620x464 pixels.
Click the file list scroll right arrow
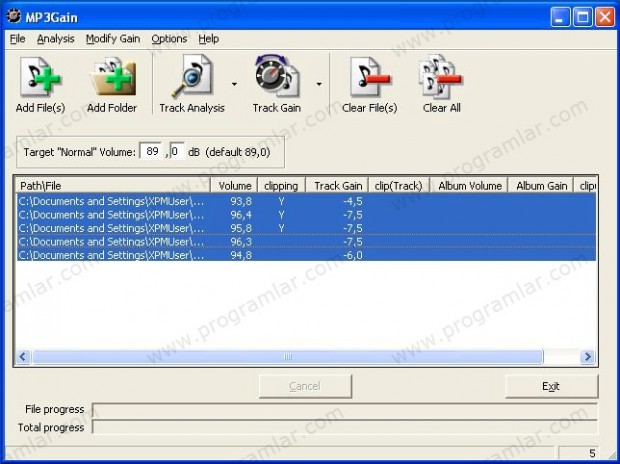(x=588, y=357)
